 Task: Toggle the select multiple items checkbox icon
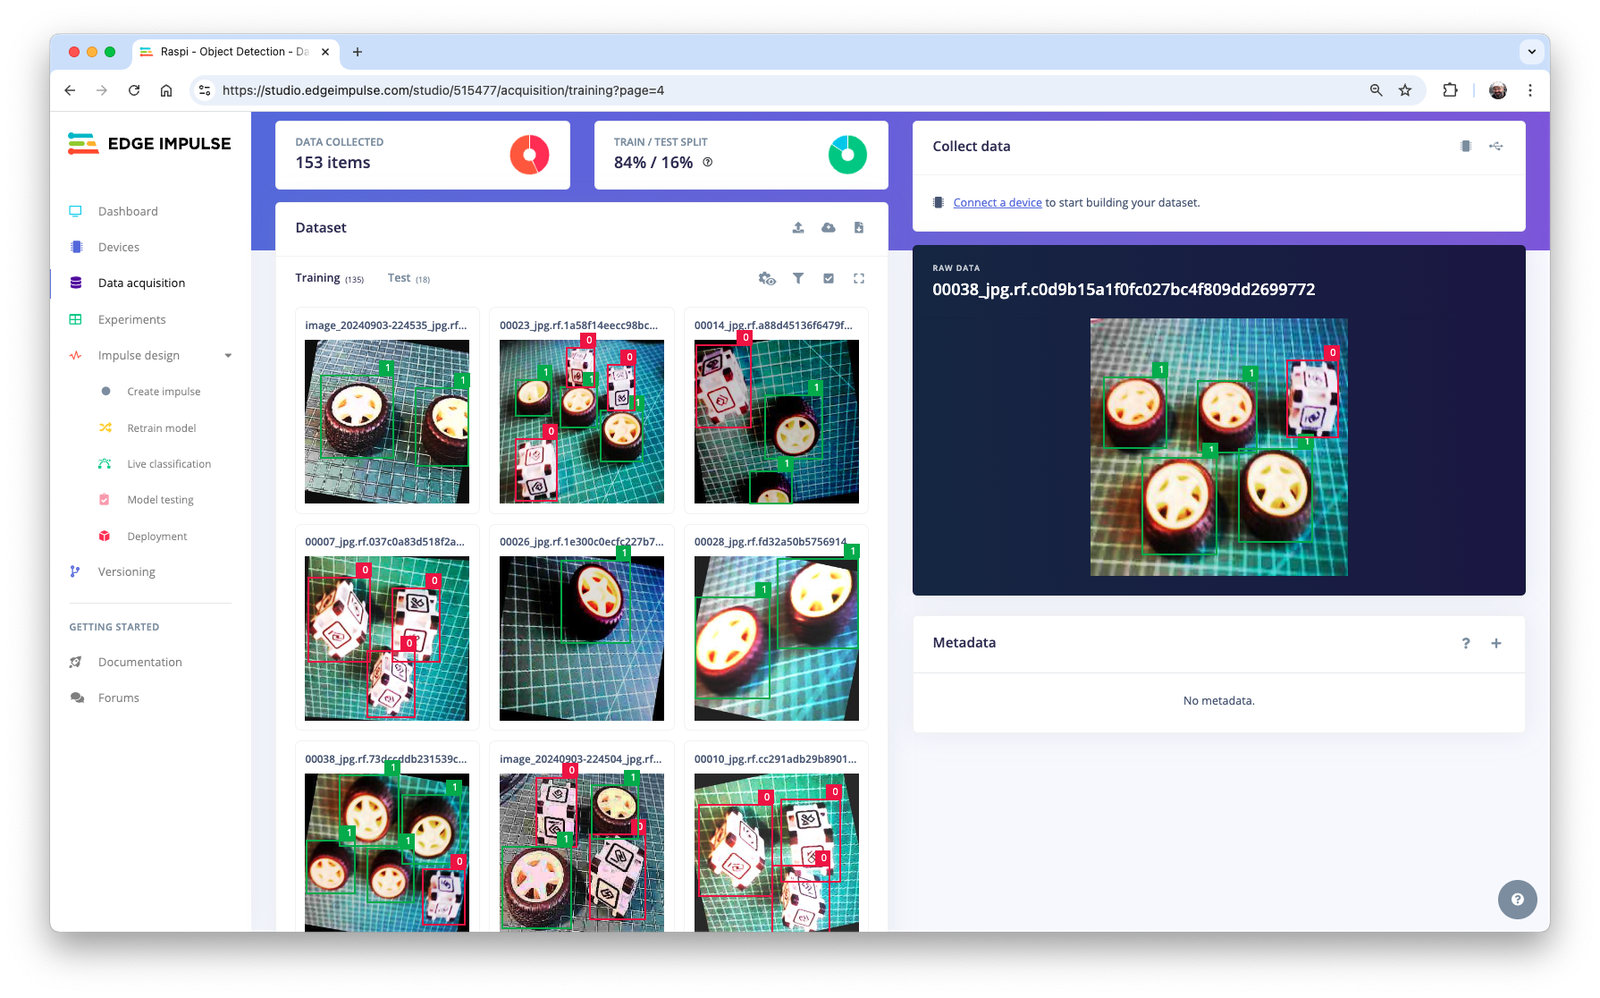point(828,279)
